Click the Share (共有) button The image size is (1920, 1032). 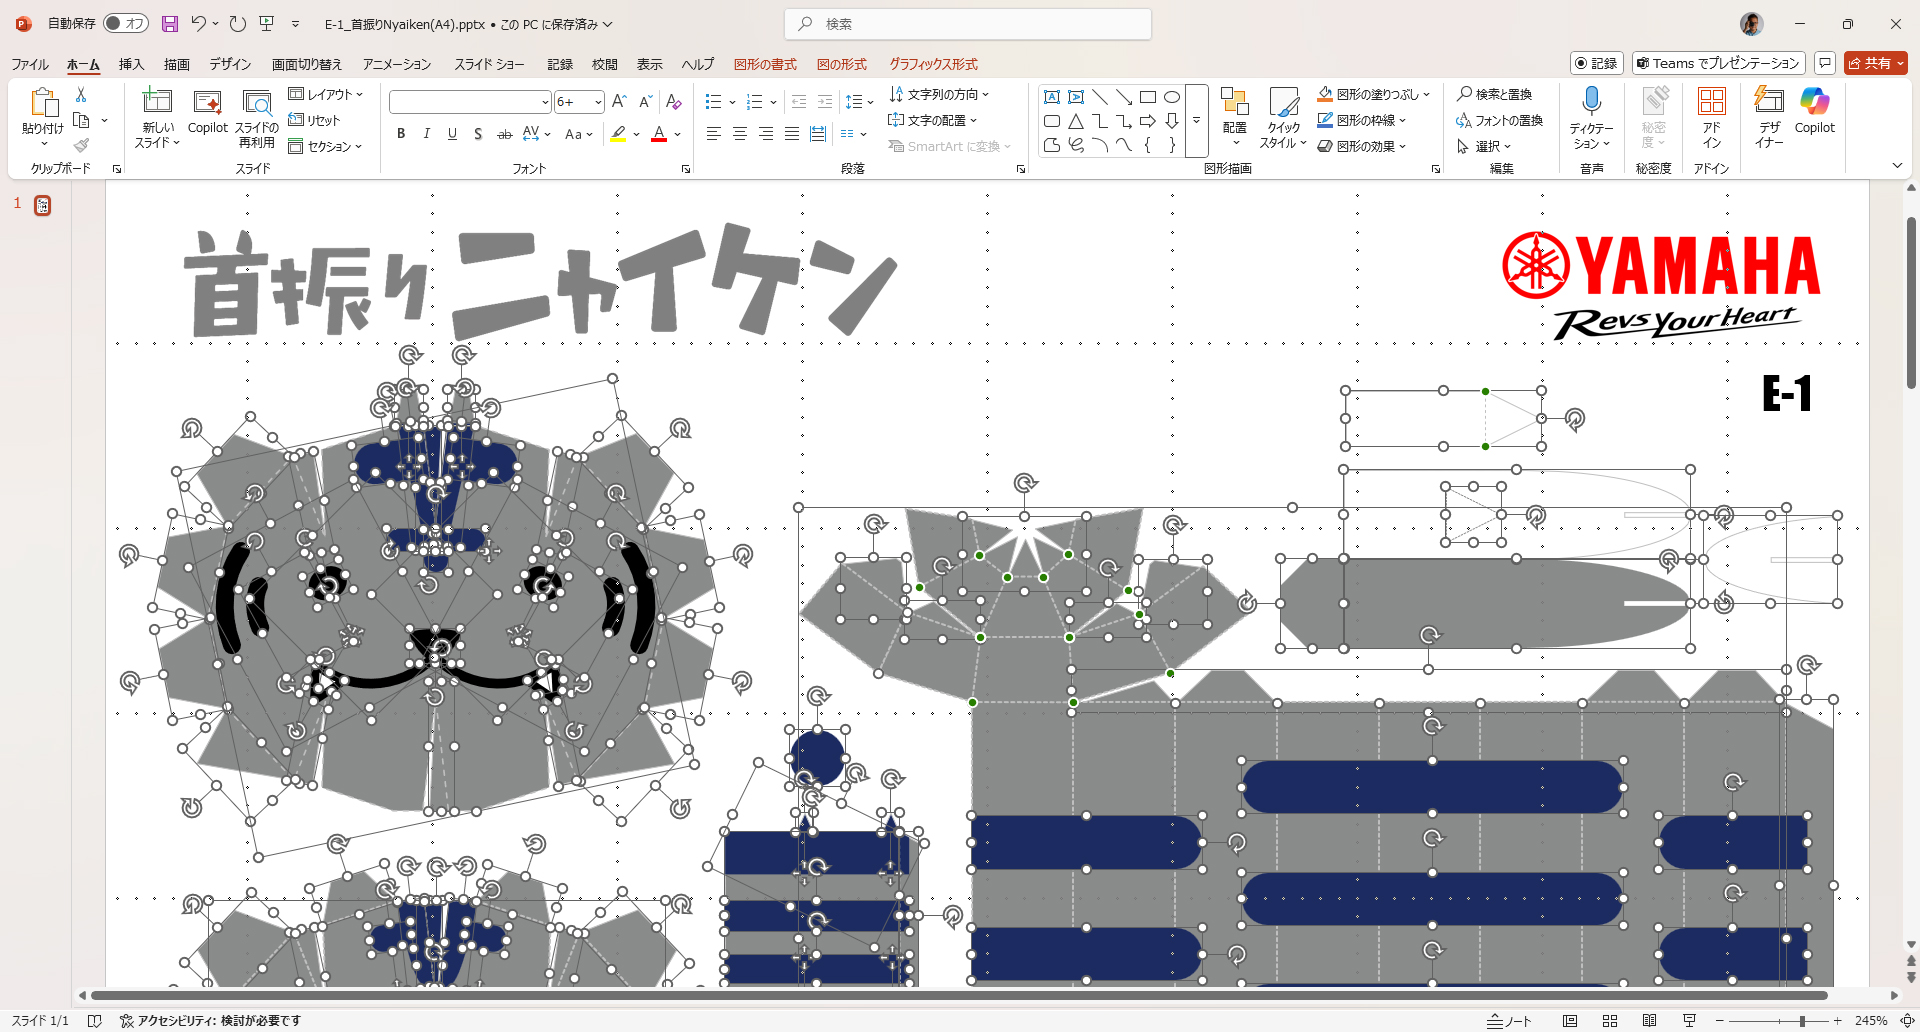click(x=1876, y=63)
